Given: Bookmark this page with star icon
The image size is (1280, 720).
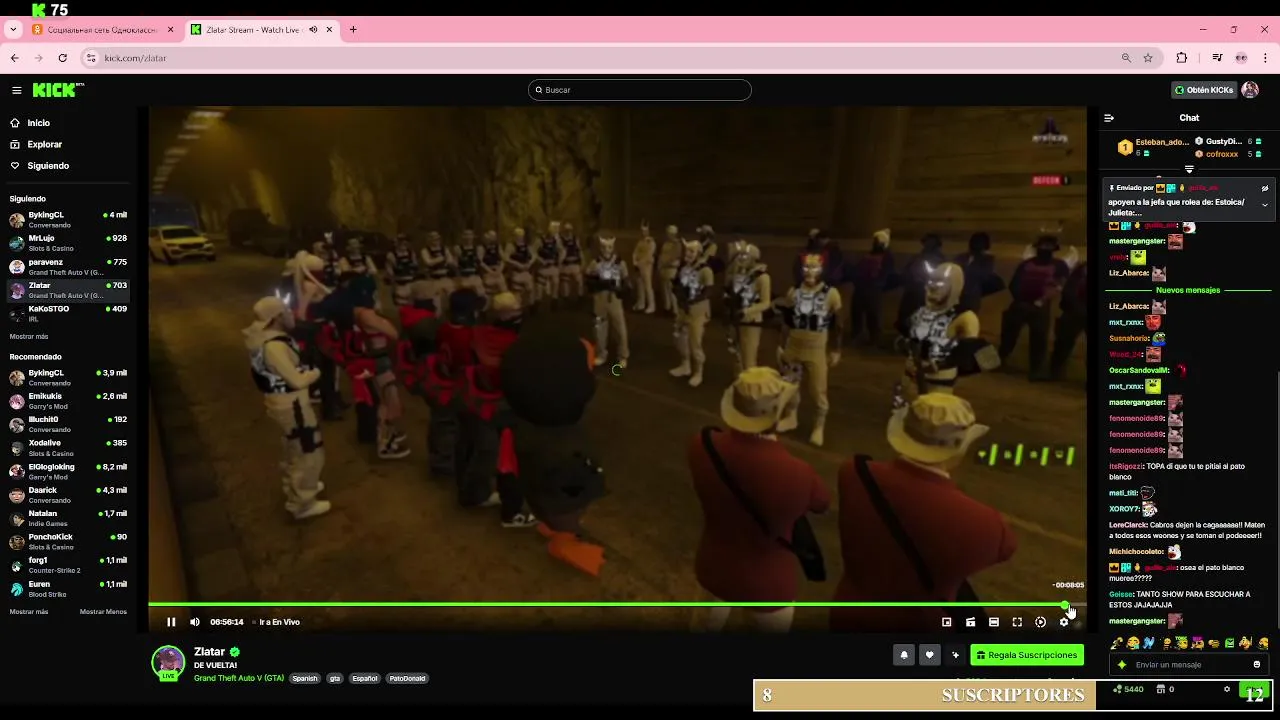Looking at the screenshot, I should tap(1148, 58).
